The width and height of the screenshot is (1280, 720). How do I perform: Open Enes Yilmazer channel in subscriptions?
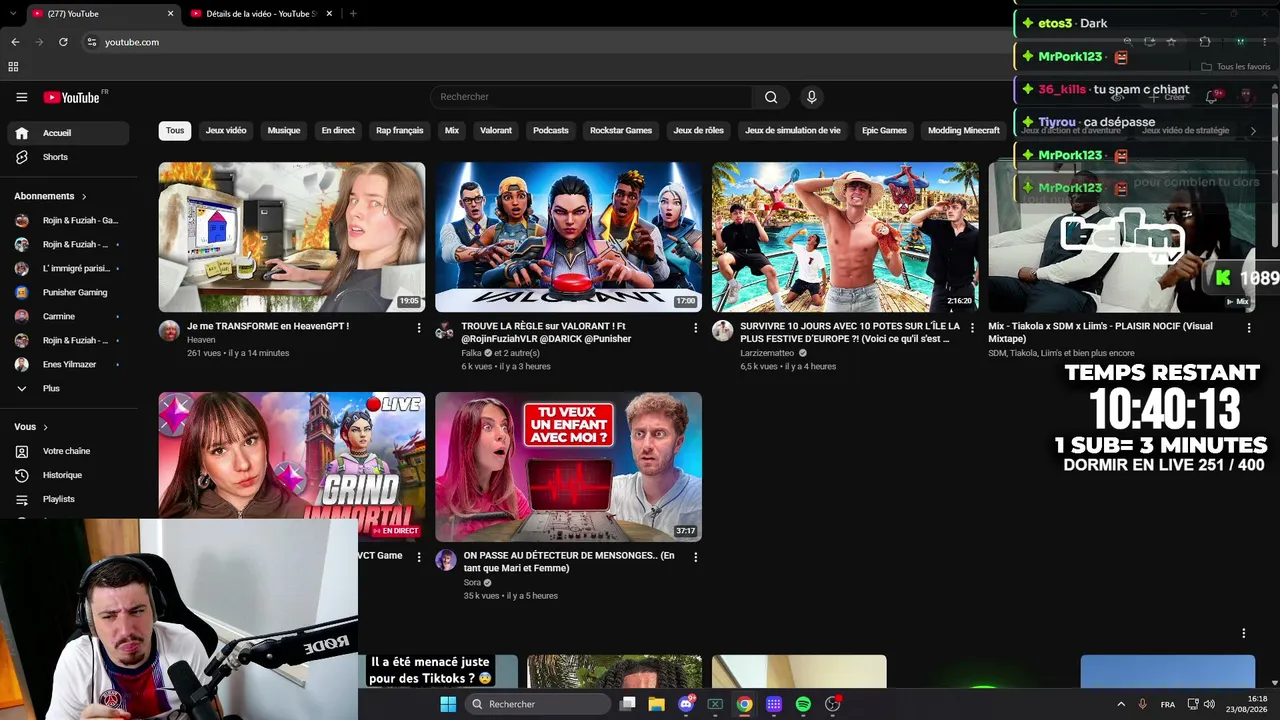click(x=69, y=364)
